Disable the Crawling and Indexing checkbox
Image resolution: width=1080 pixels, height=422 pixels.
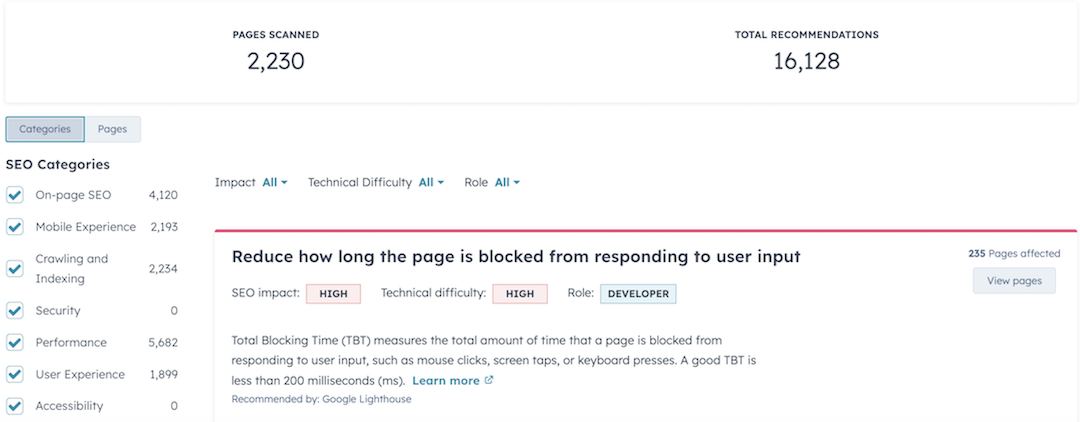tap(15, 268)
